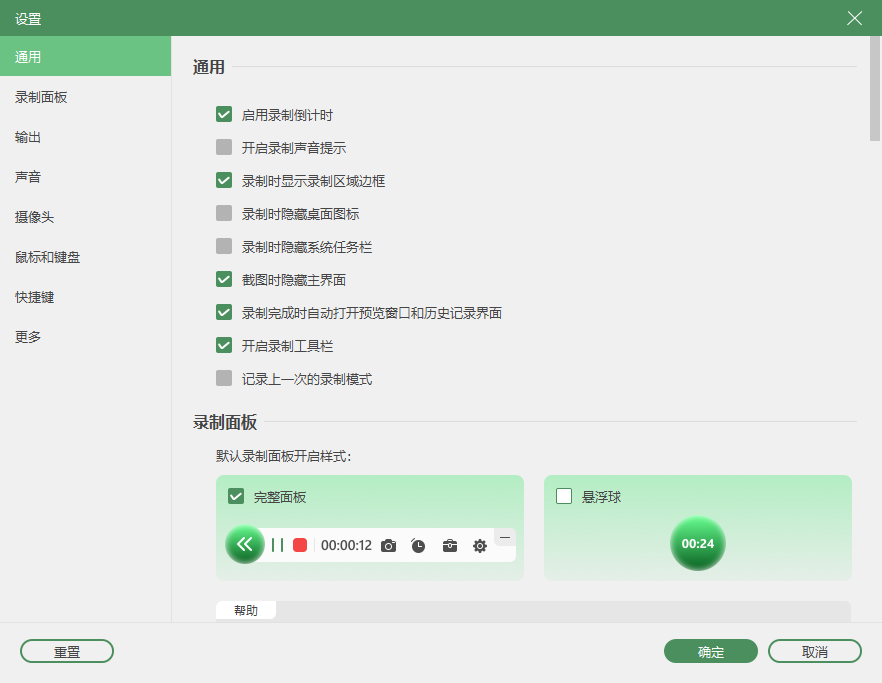
Task: Open the 录制面板 sidebar tab
Action: coord(86,97)
